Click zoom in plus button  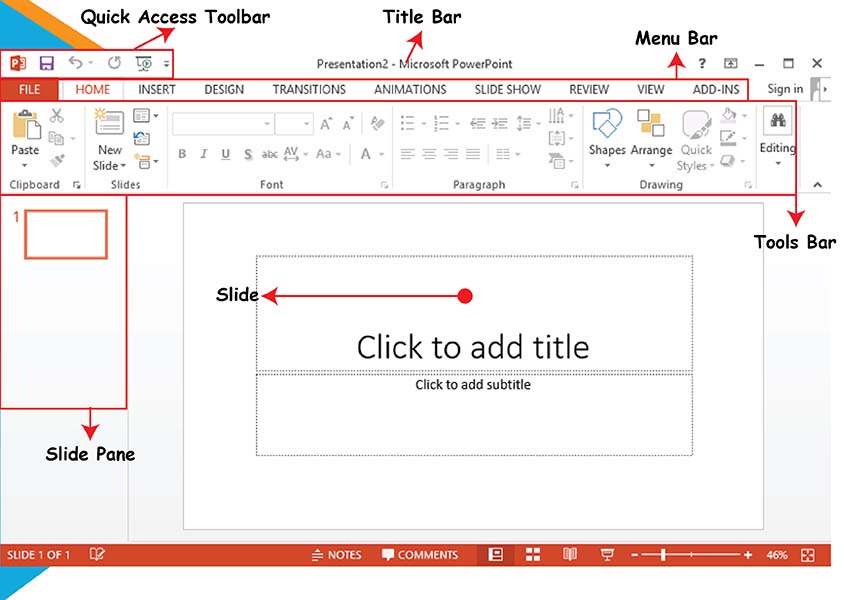[x=748, y=555]
